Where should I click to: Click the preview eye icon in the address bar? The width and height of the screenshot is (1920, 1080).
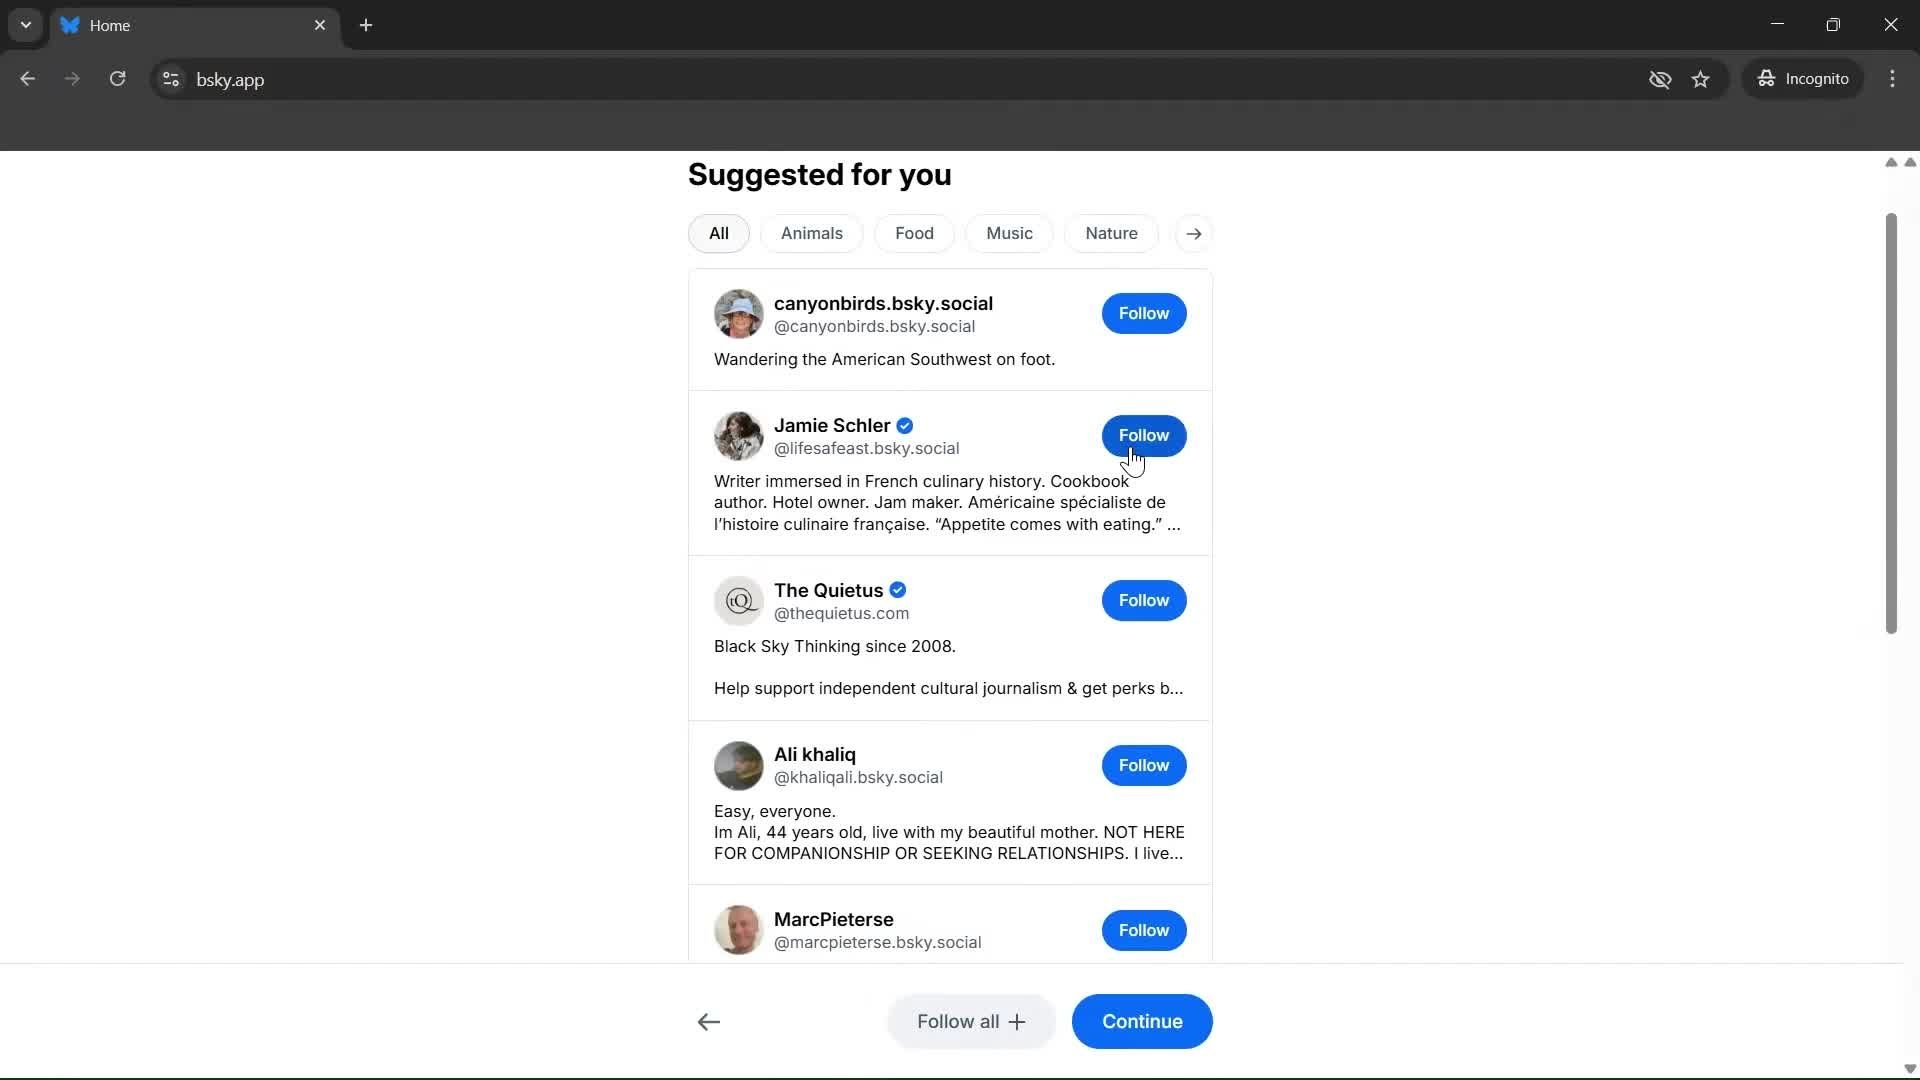pyautogui.click(x=1661, y=79)
